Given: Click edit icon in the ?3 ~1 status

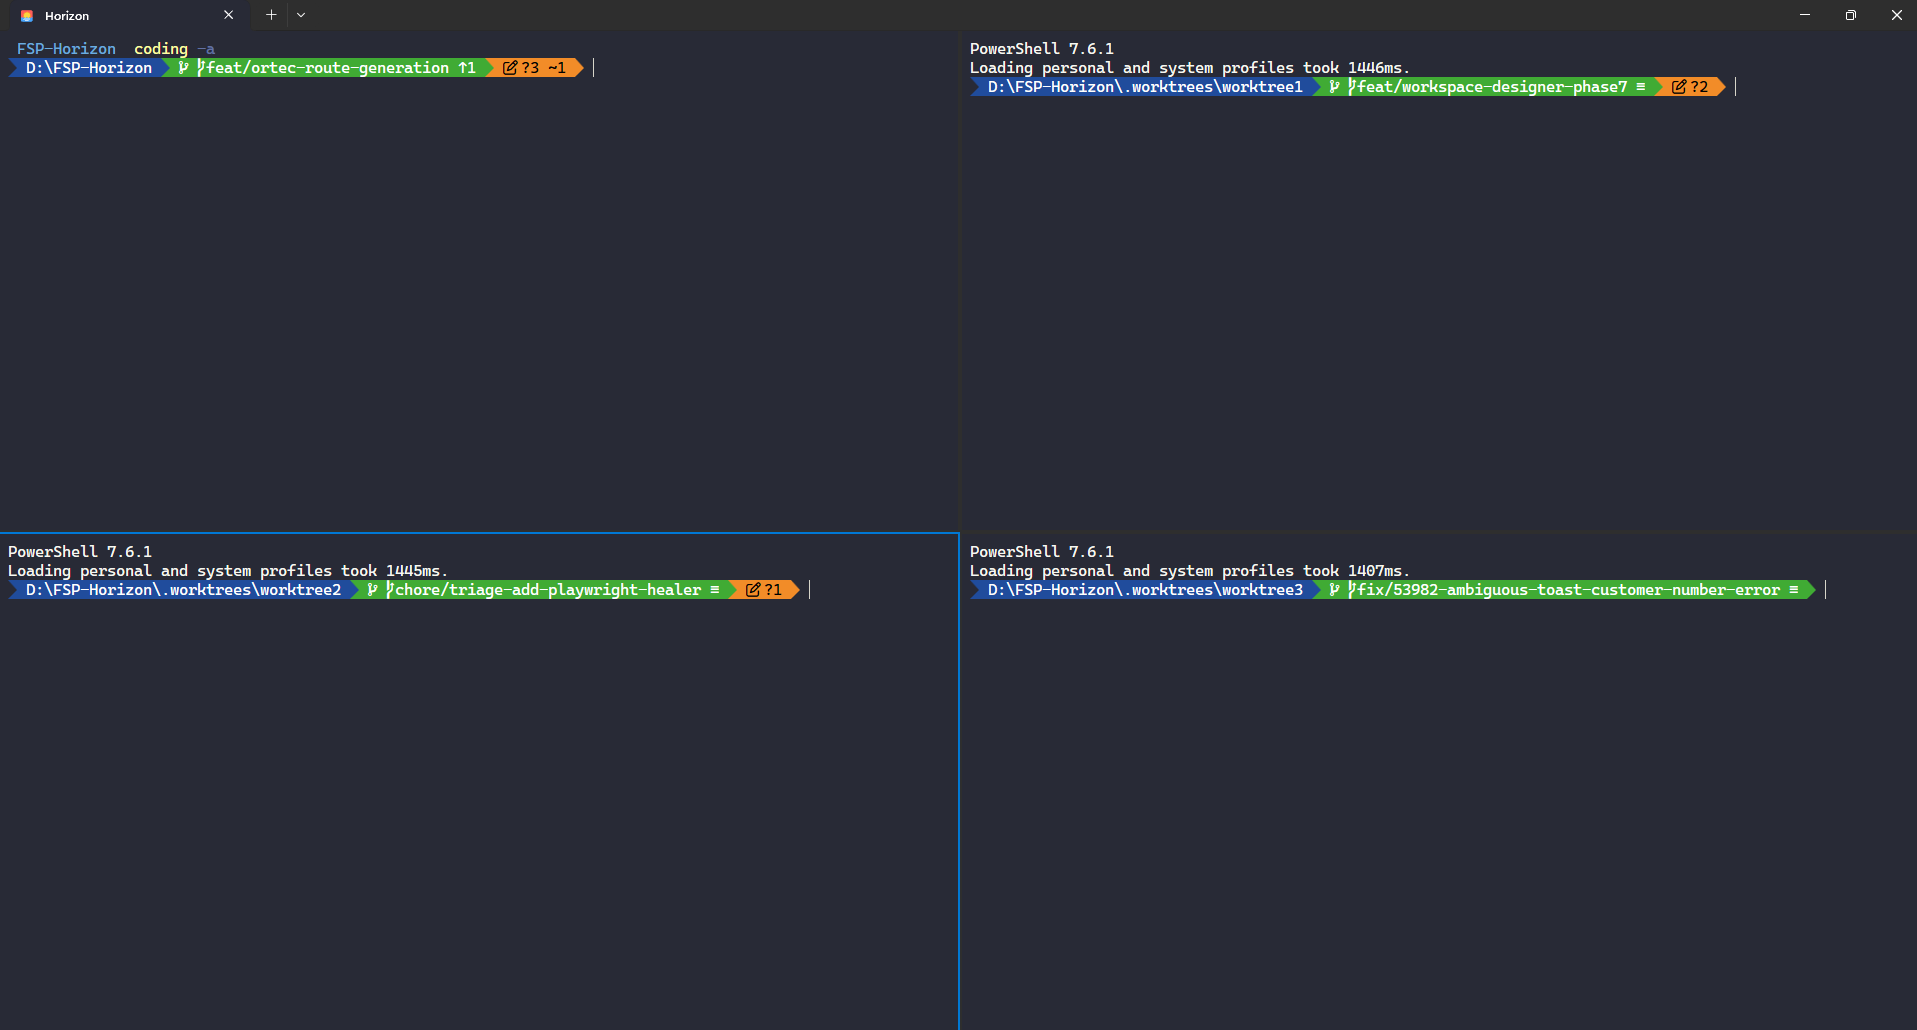Looking at the screenshot, I should tap(510, 68).
